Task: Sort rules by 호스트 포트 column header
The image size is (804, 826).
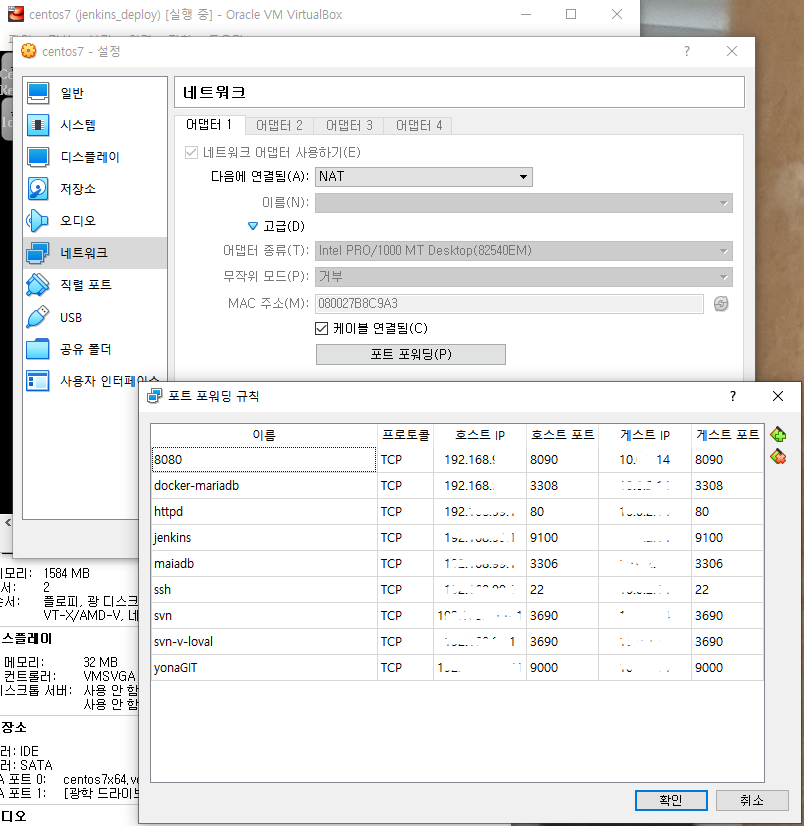Action: point(562,435)
